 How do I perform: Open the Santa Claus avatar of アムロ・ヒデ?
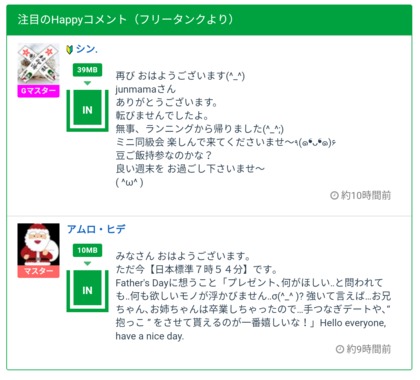[x=38, y=244]
